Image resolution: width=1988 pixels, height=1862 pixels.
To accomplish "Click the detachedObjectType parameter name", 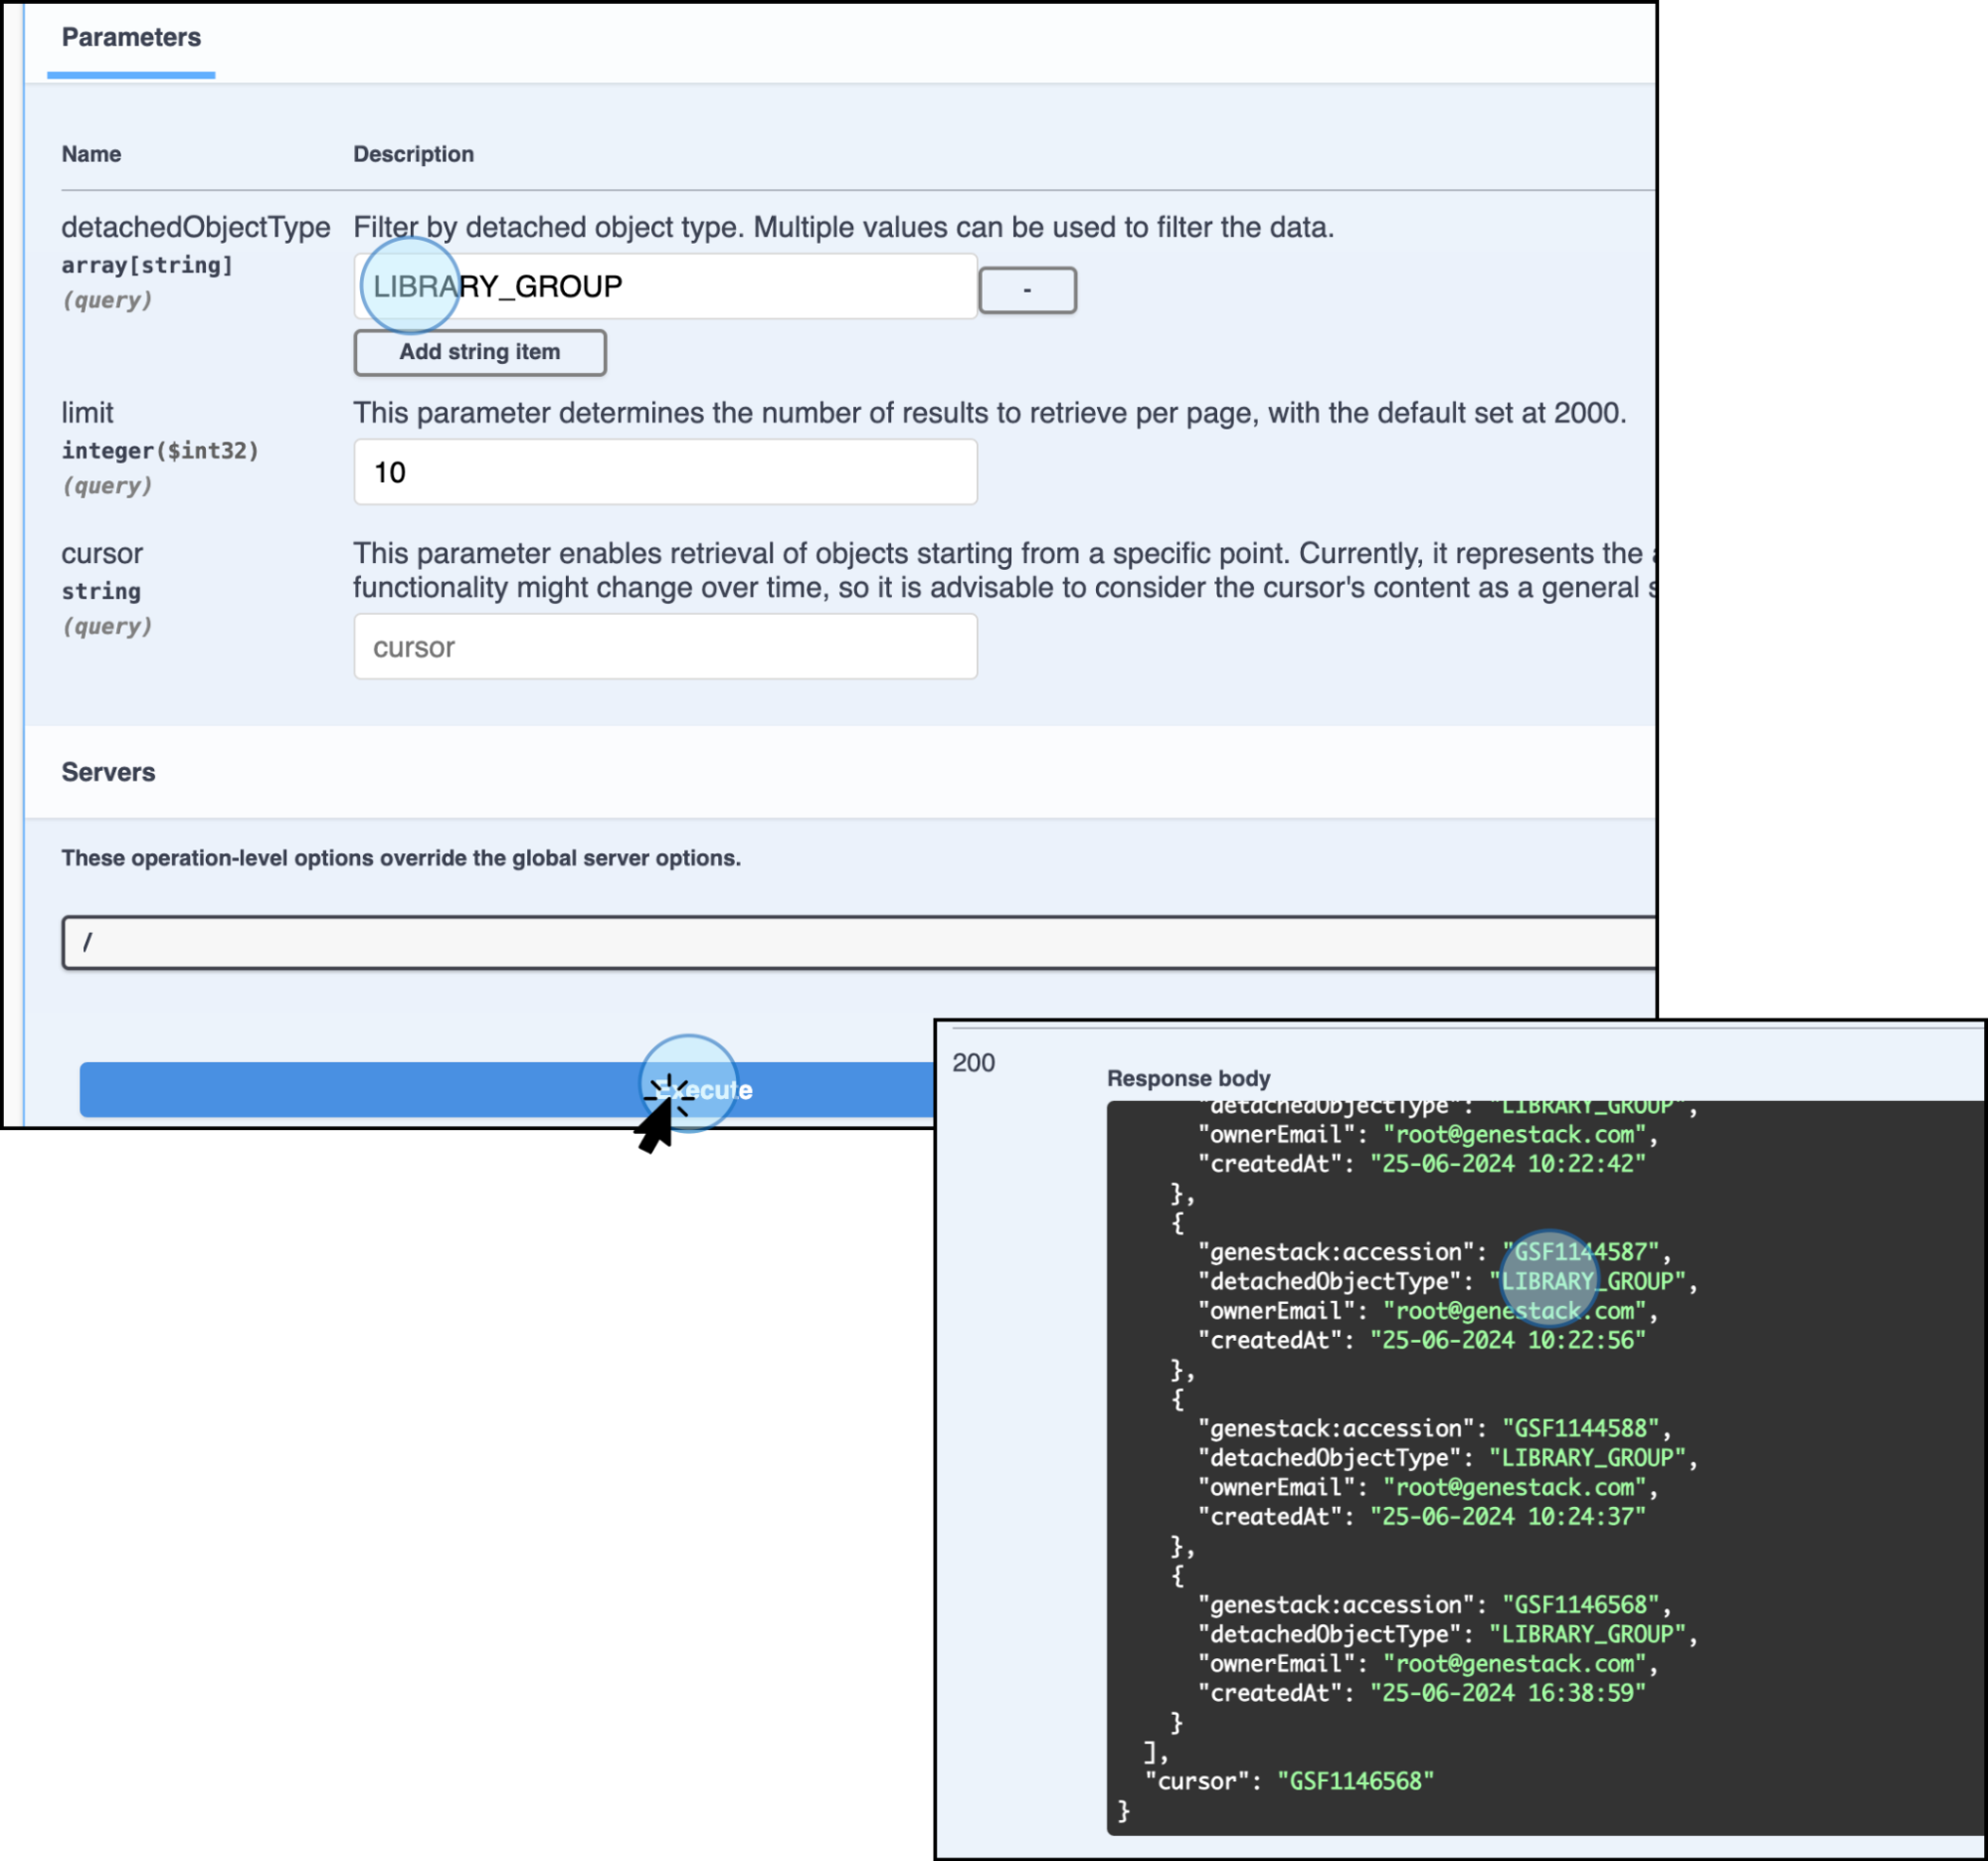I will click(196, 227).
